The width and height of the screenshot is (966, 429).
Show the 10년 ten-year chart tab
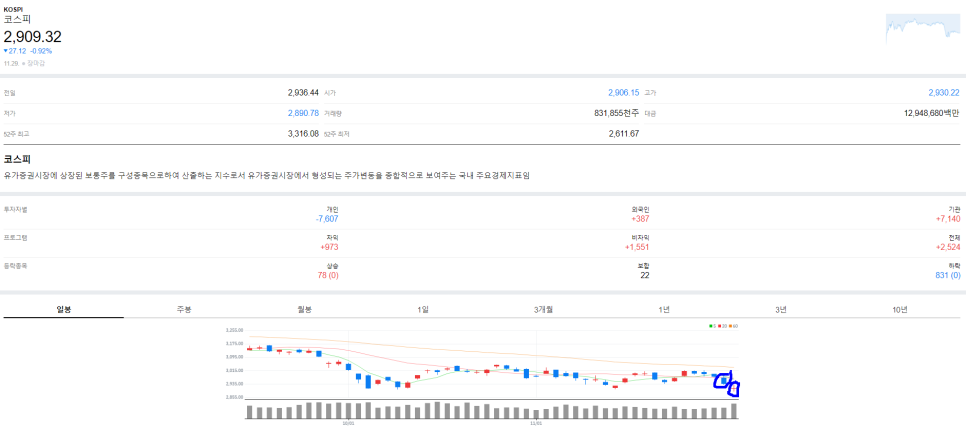tap(899, 309)
